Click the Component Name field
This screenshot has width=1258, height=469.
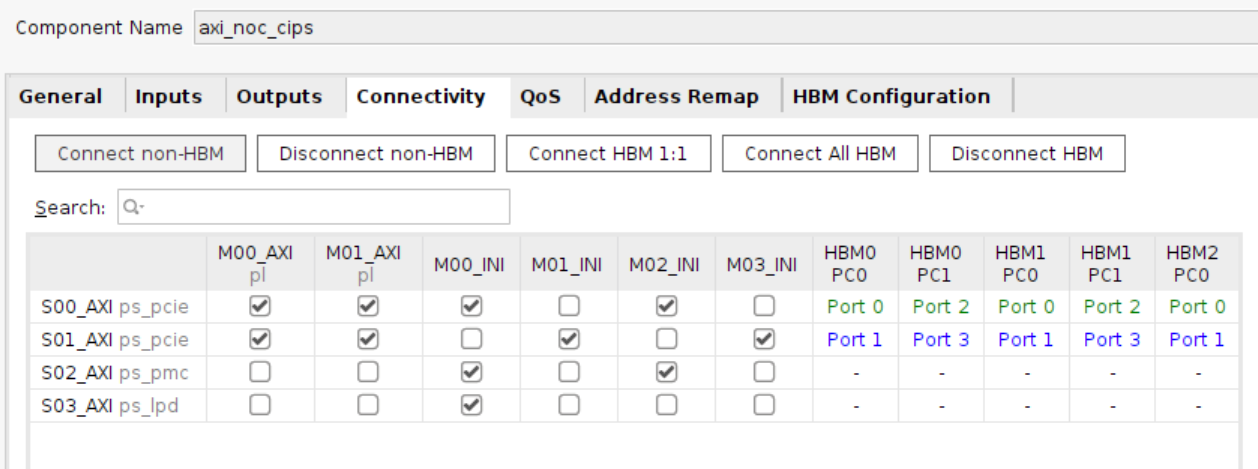point(725,27)
